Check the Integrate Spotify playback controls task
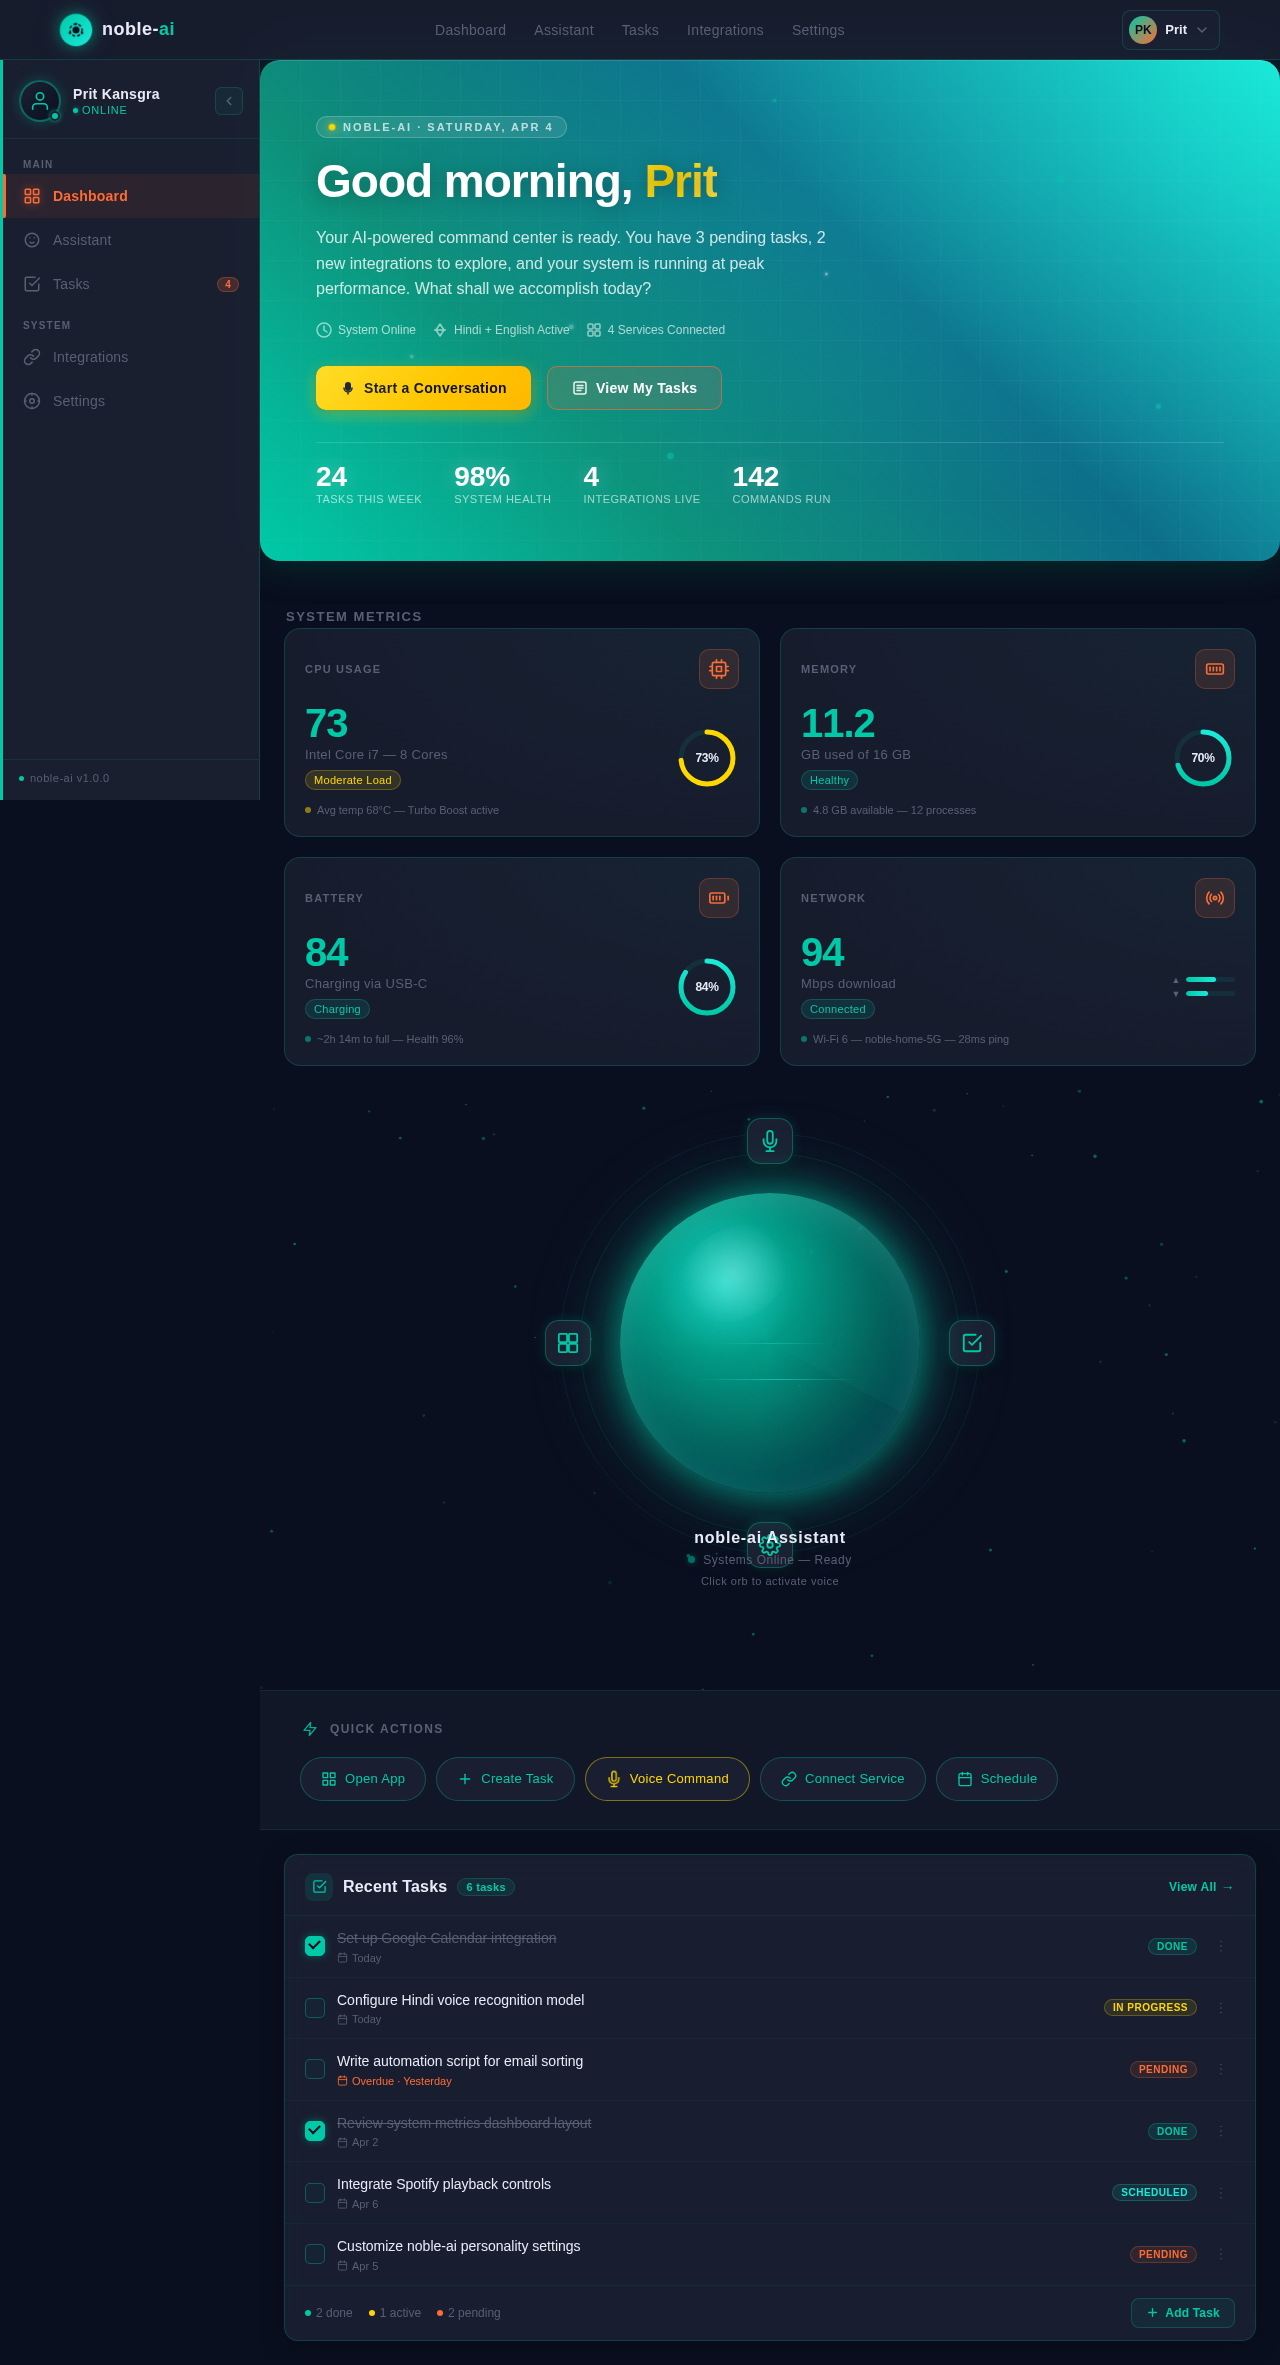1280x2365 pixels. (x=315, y=2193)
